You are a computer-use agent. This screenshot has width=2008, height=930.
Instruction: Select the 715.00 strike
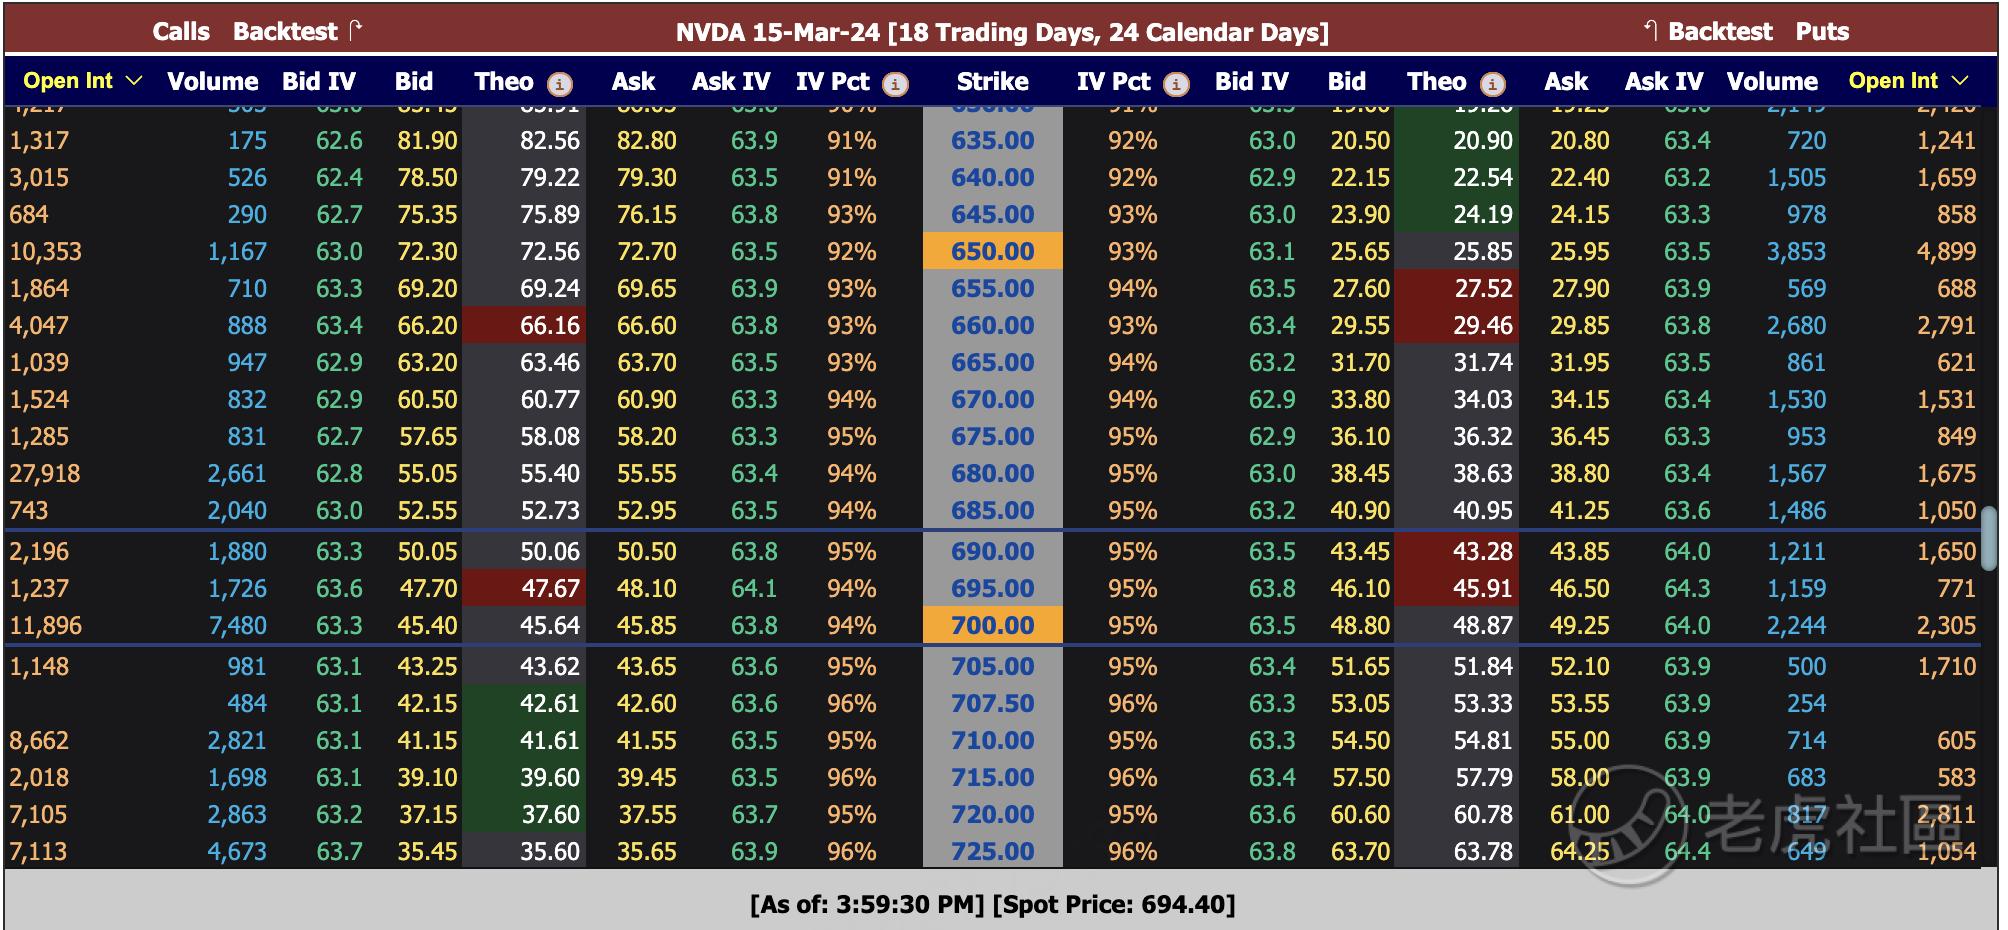pyautogui.click(x=993, y=778)
